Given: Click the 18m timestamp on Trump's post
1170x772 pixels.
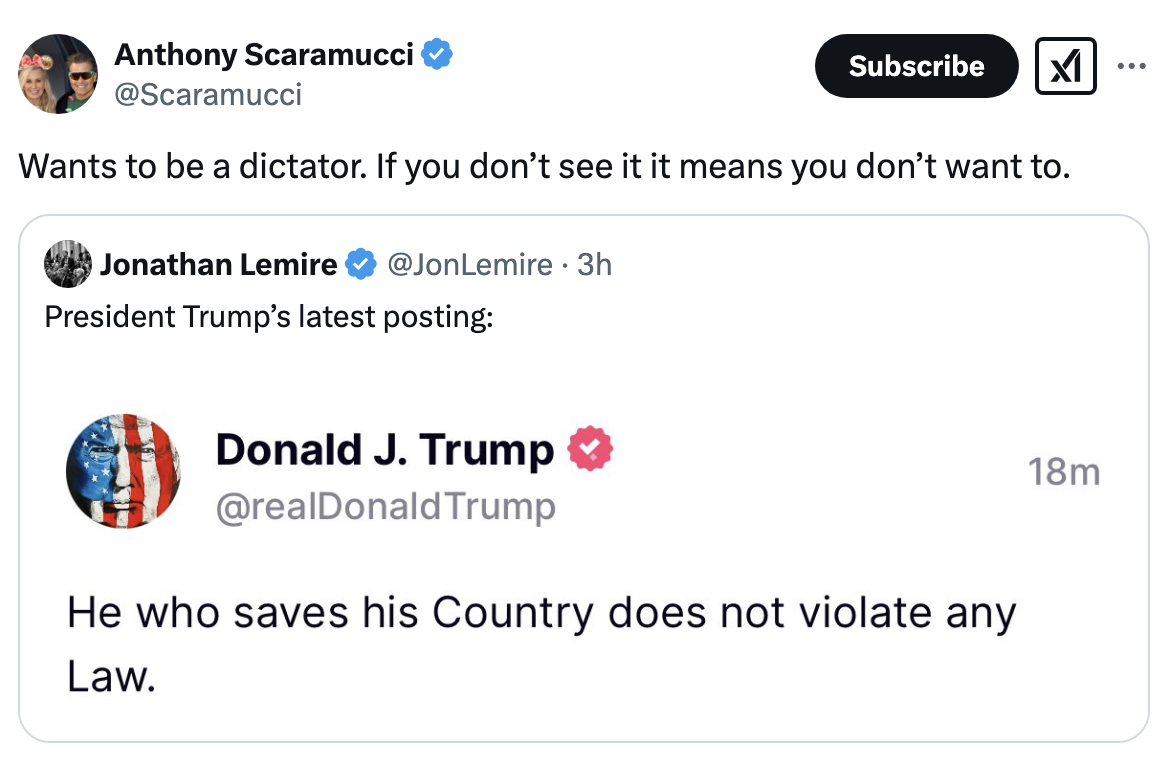Looking at the screenshot, I should (1065, 470).
